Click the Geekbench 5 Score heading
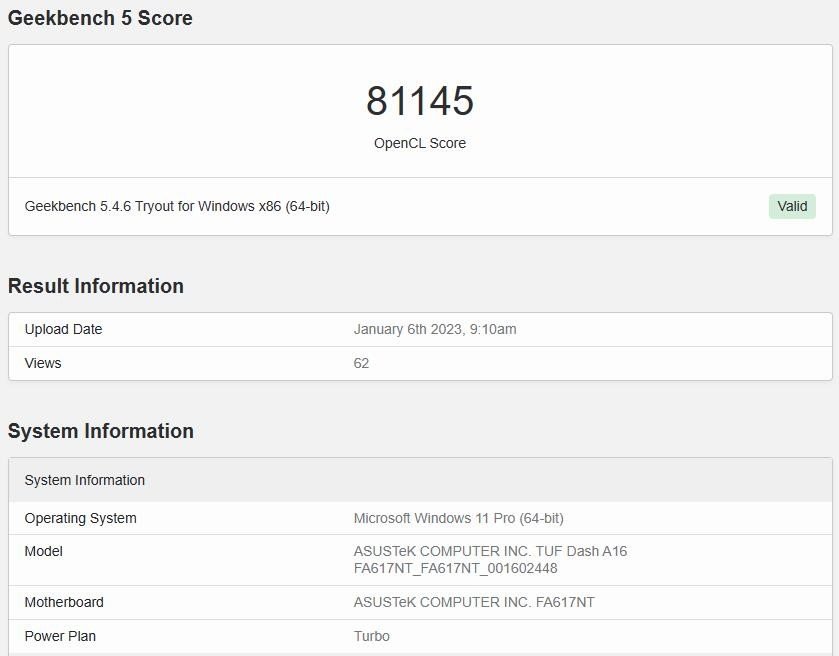839x656 pixels. tap(100, 18)
